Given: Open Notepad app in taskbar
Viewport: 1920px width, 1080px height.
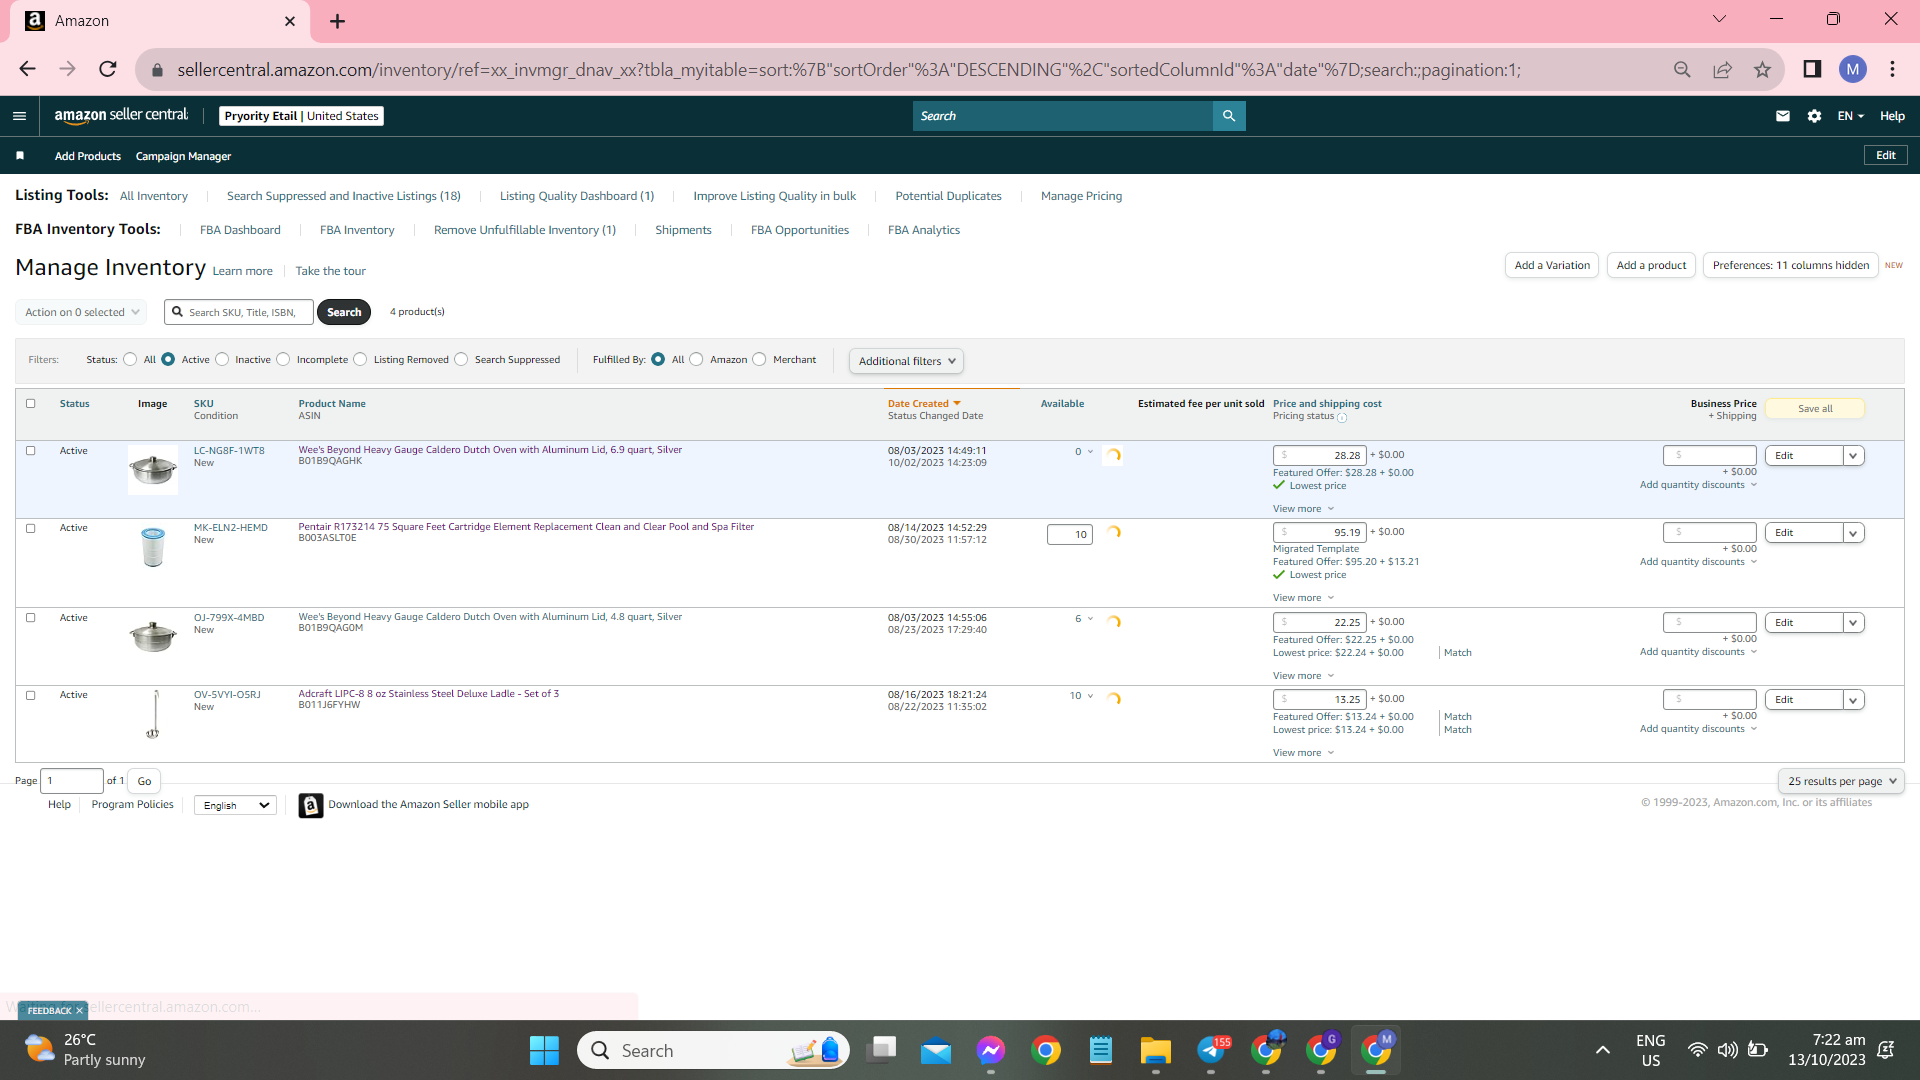Looking at the screenshot, I should pos(1101,1050).
